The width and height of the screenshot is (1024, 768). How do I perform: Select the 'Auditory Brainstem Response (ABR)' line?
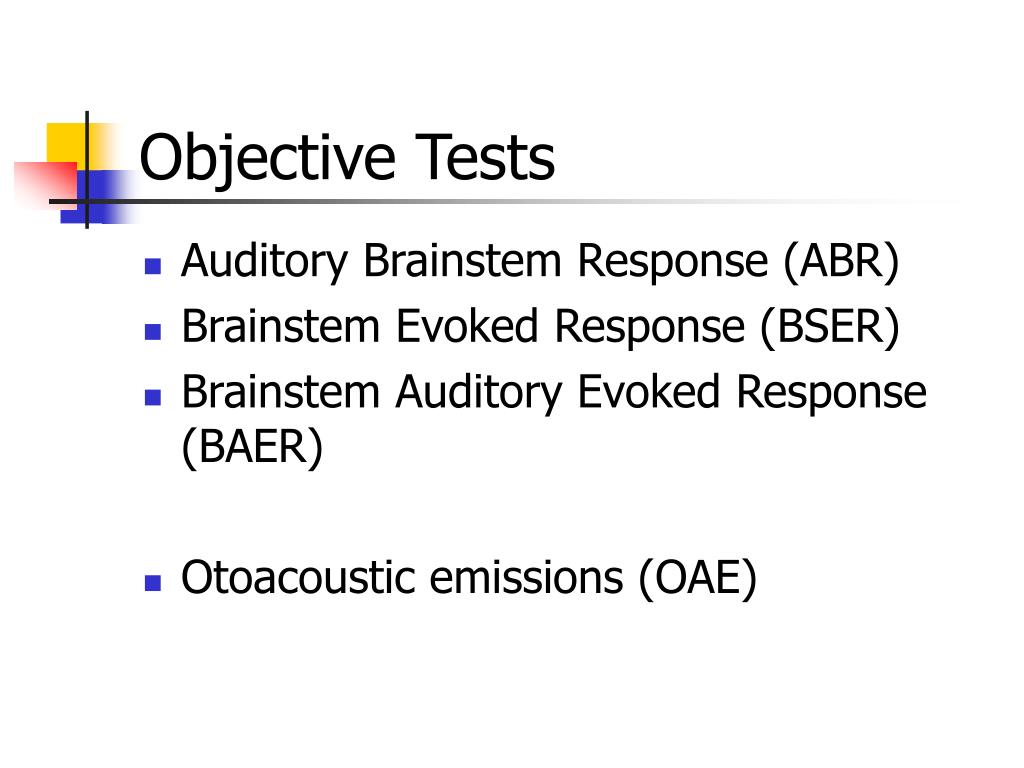[540, 262]
